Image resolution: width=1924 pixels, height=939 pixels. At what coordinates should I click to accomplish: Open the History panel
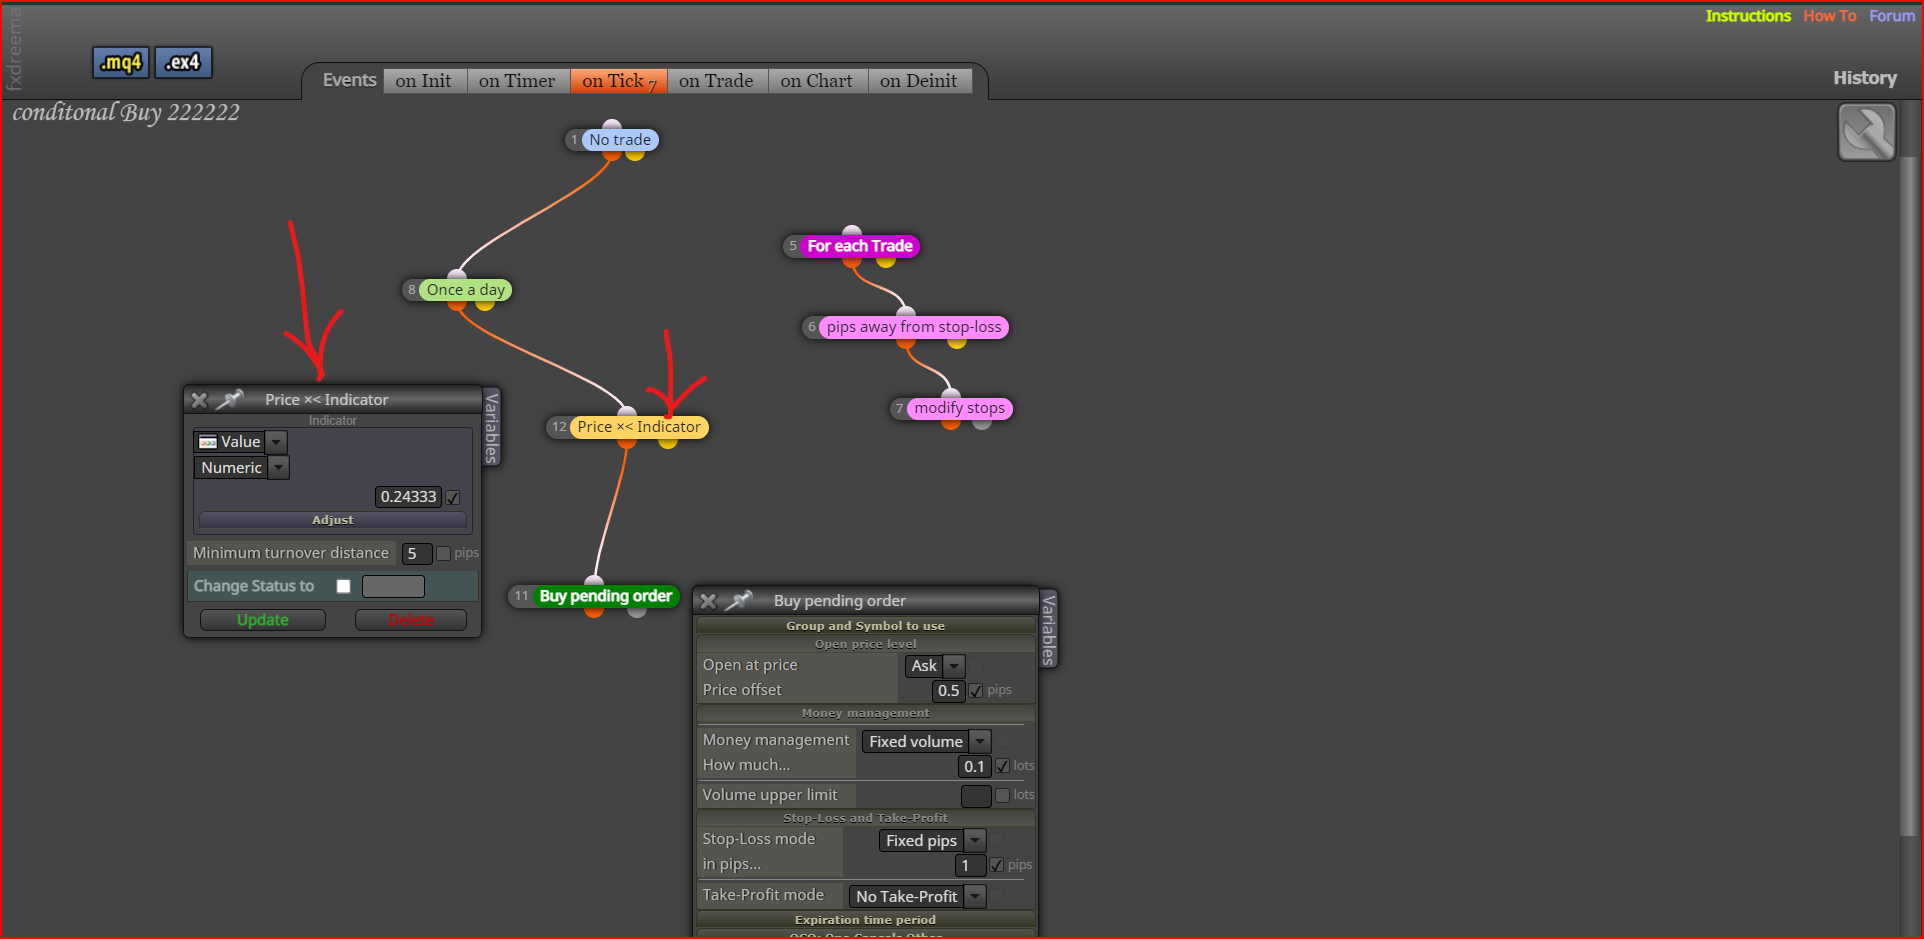pyautogui.click(x=1864, y=78)
